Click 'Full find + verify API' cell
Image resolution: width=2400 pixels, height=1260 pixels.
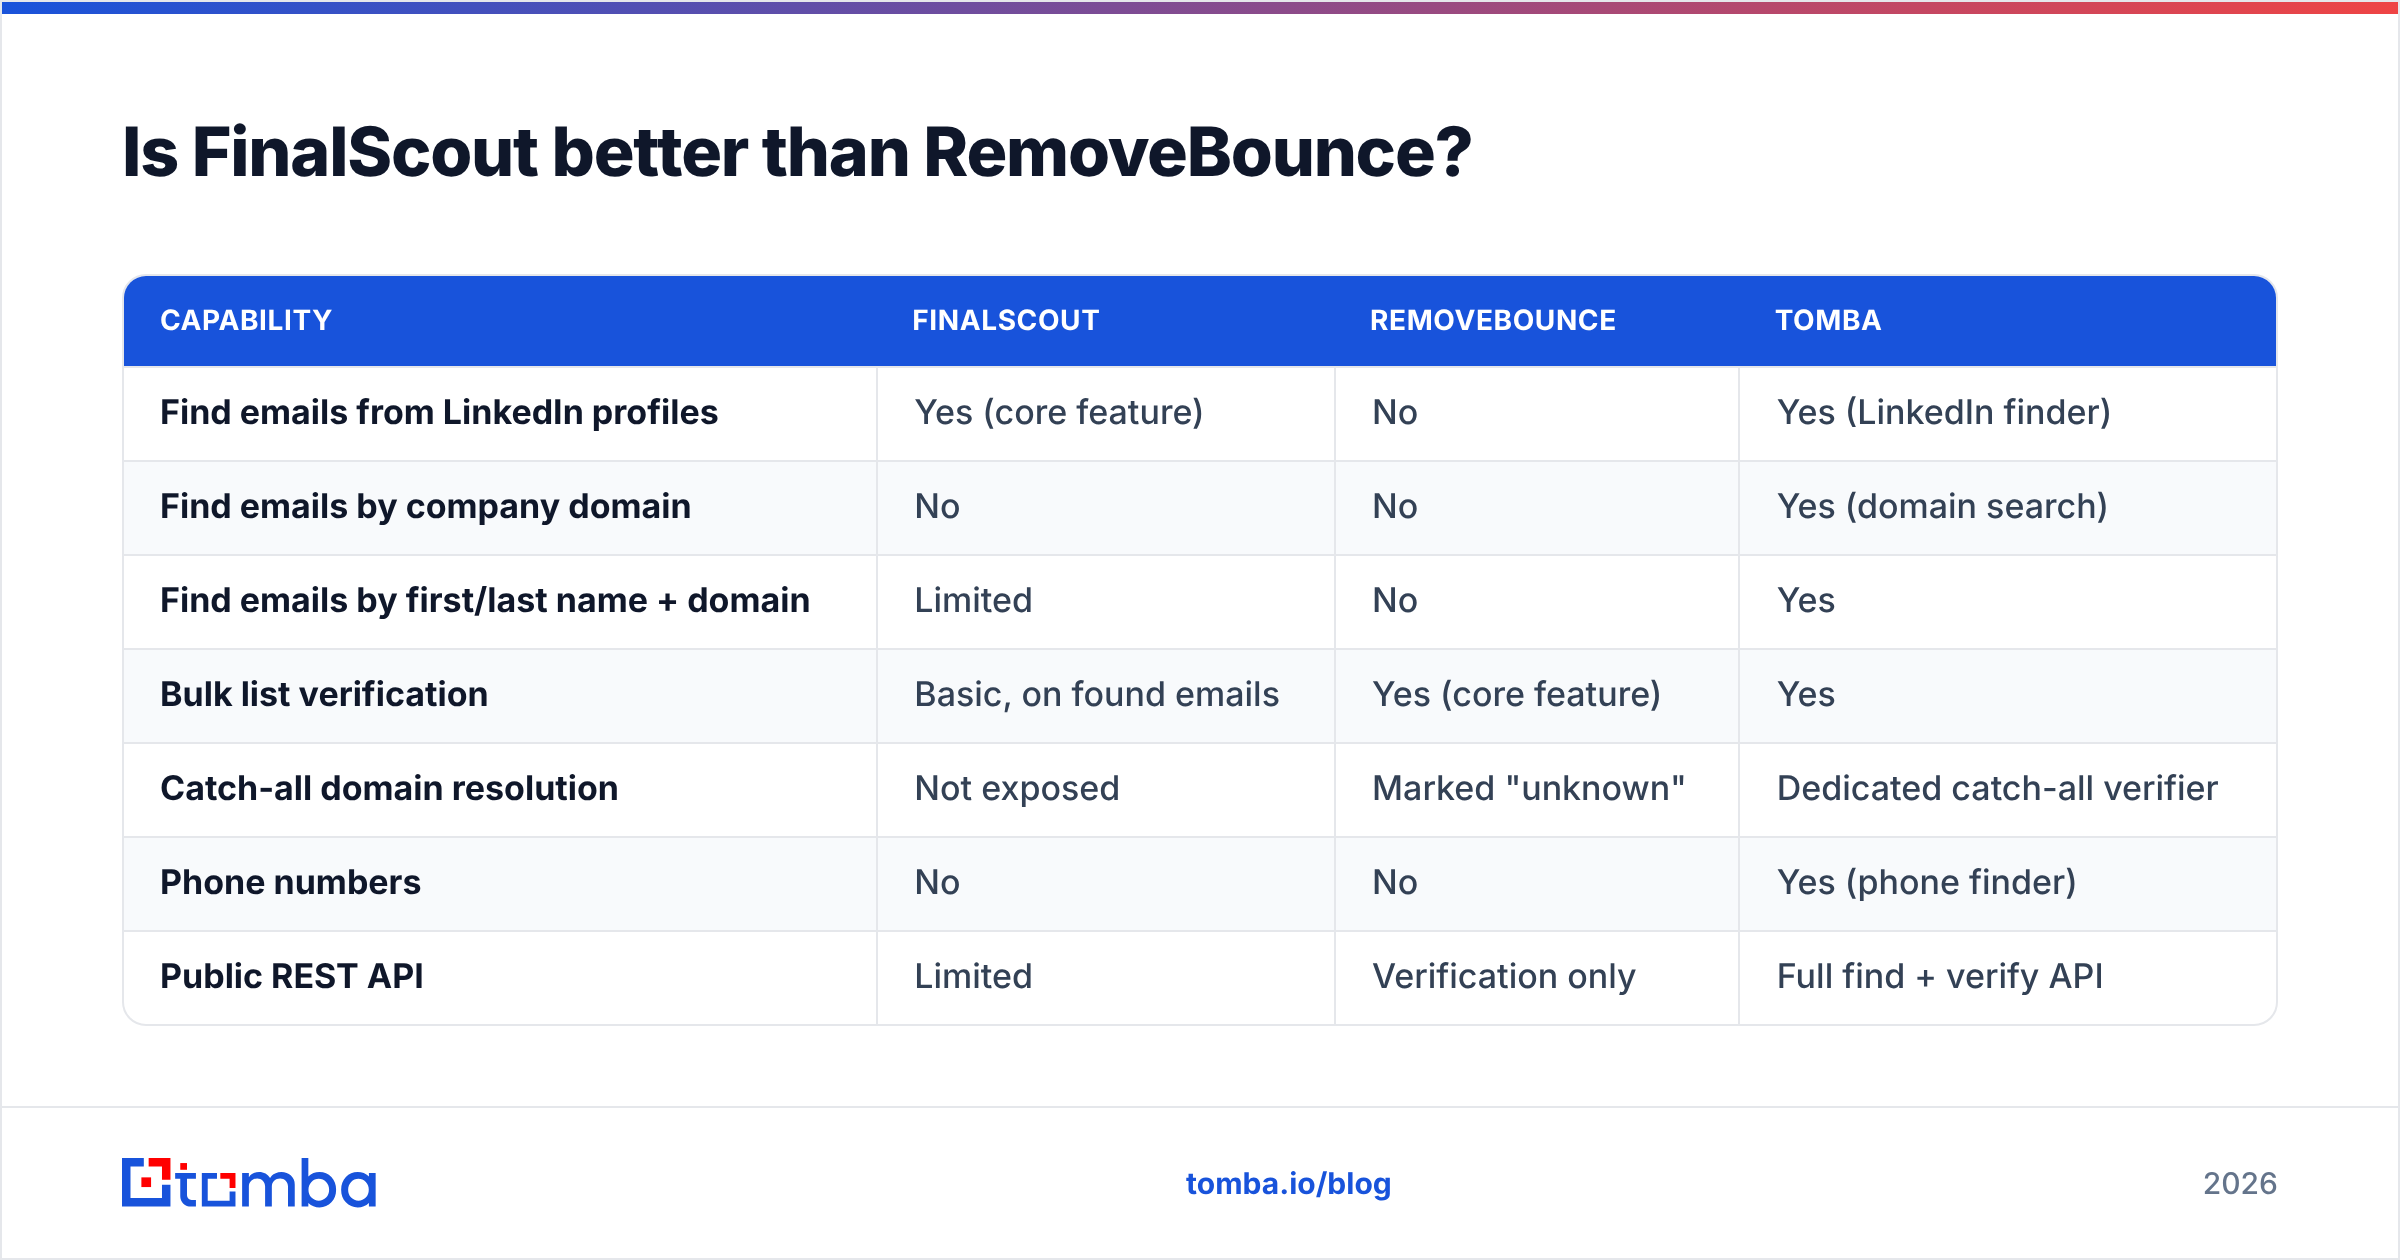1940,976
